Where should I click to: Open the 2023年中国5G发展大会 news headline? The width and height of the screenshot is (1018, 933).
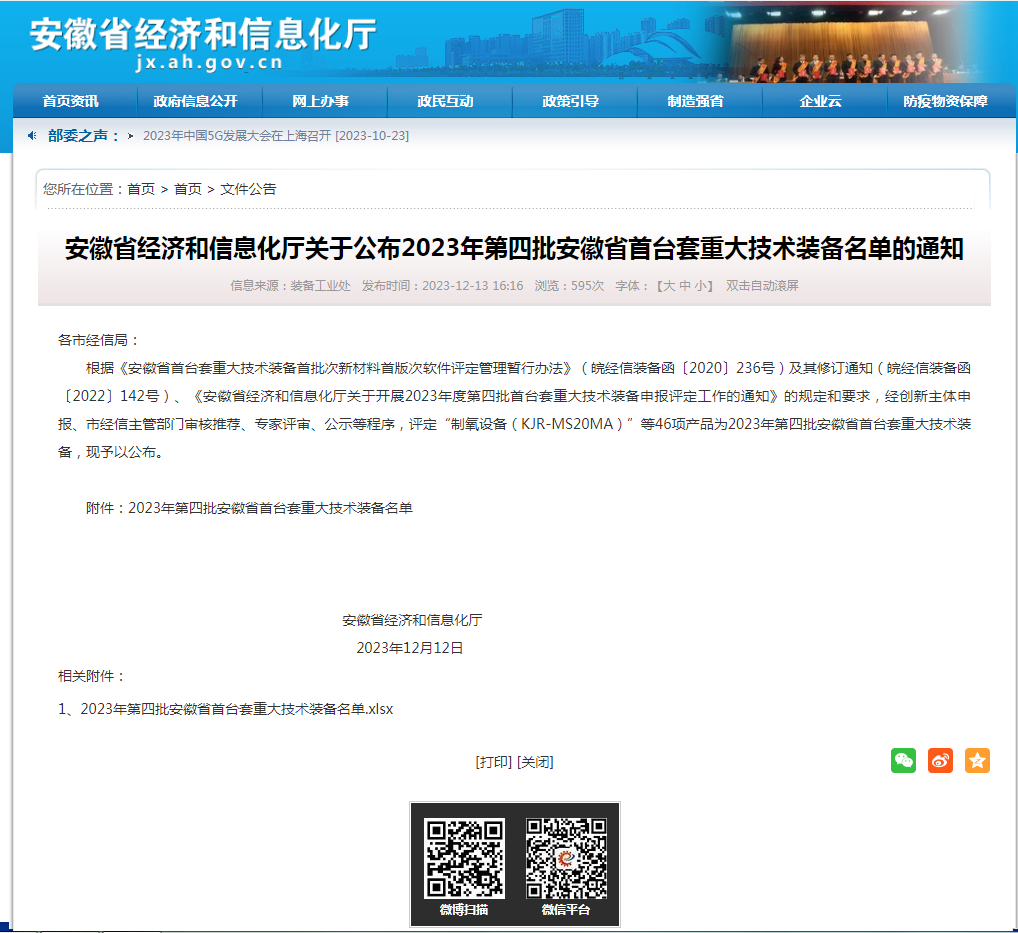point(276,136)
